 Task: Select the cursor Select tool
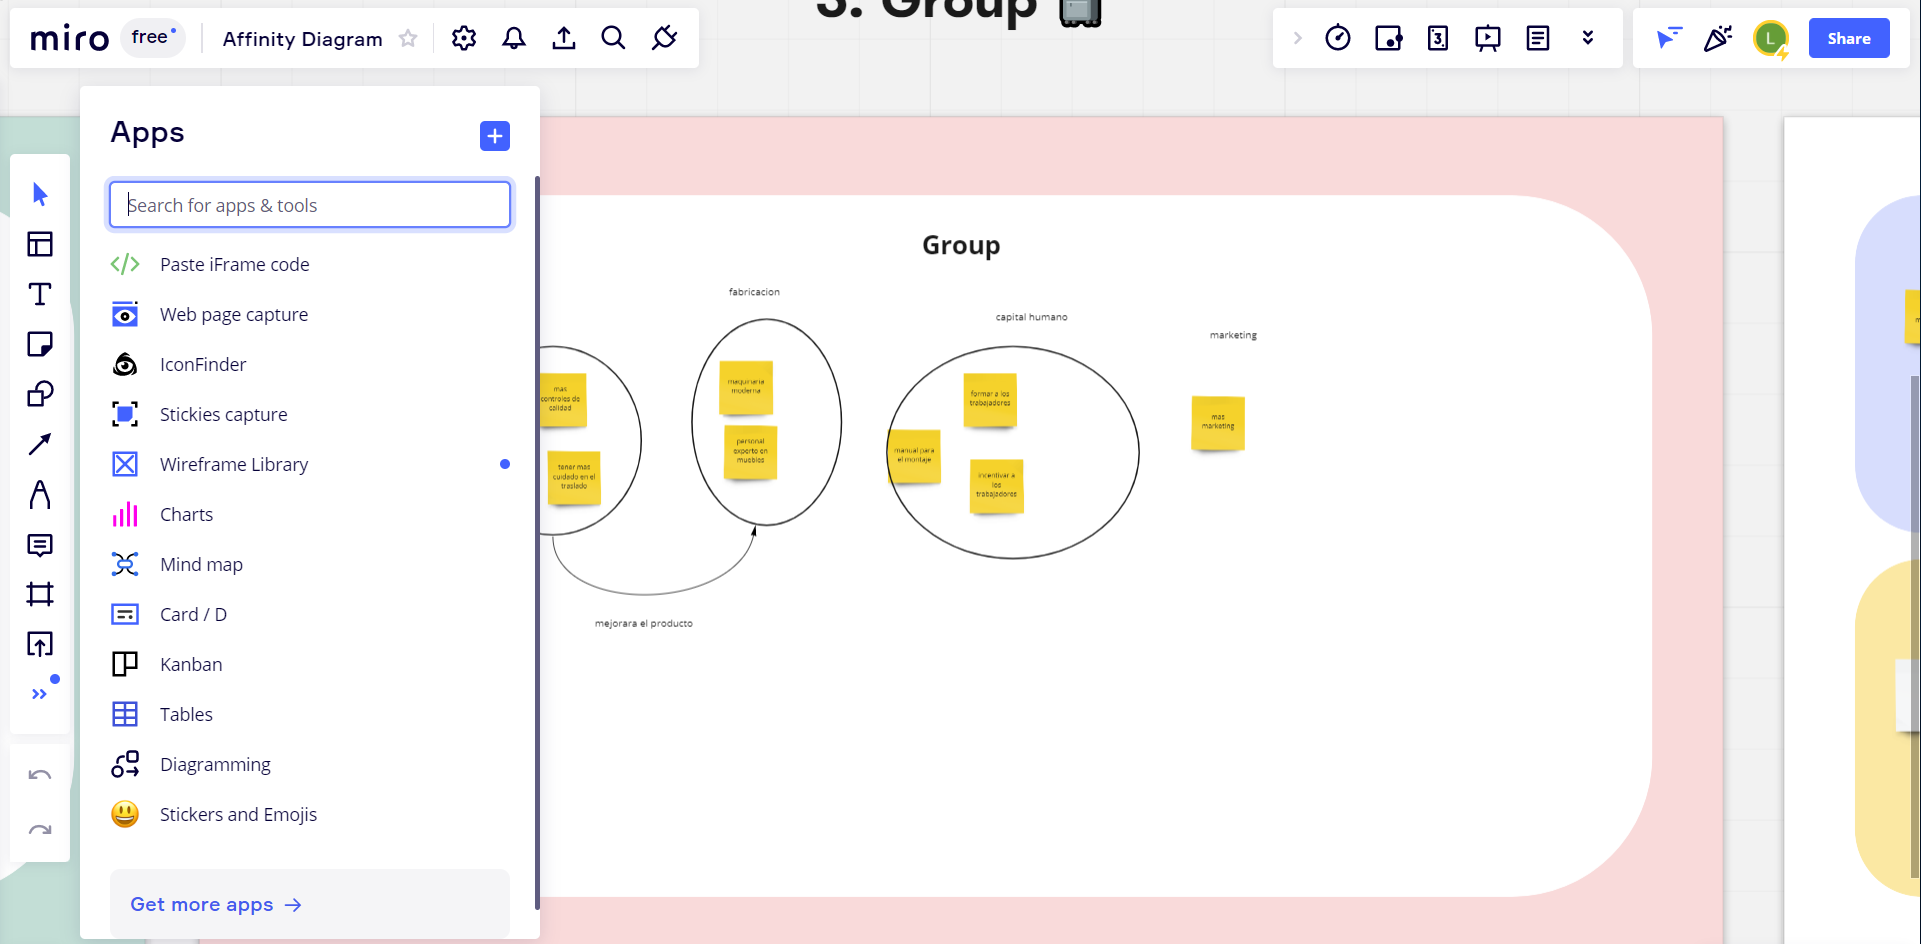40,194
